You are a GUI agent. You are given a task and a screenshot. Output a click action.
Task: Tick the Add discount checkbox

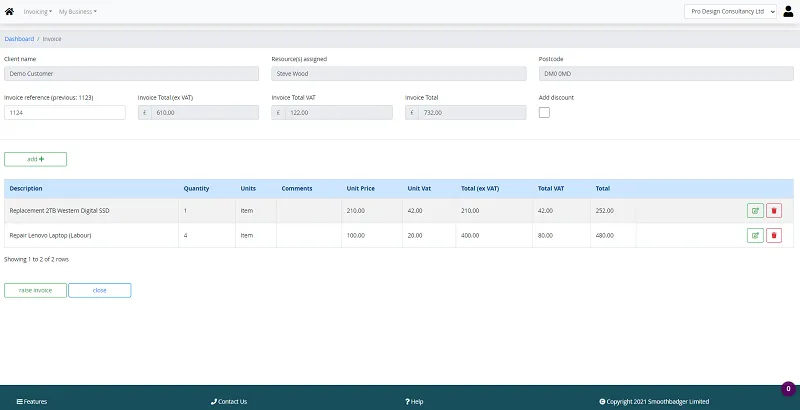[544, 113]
